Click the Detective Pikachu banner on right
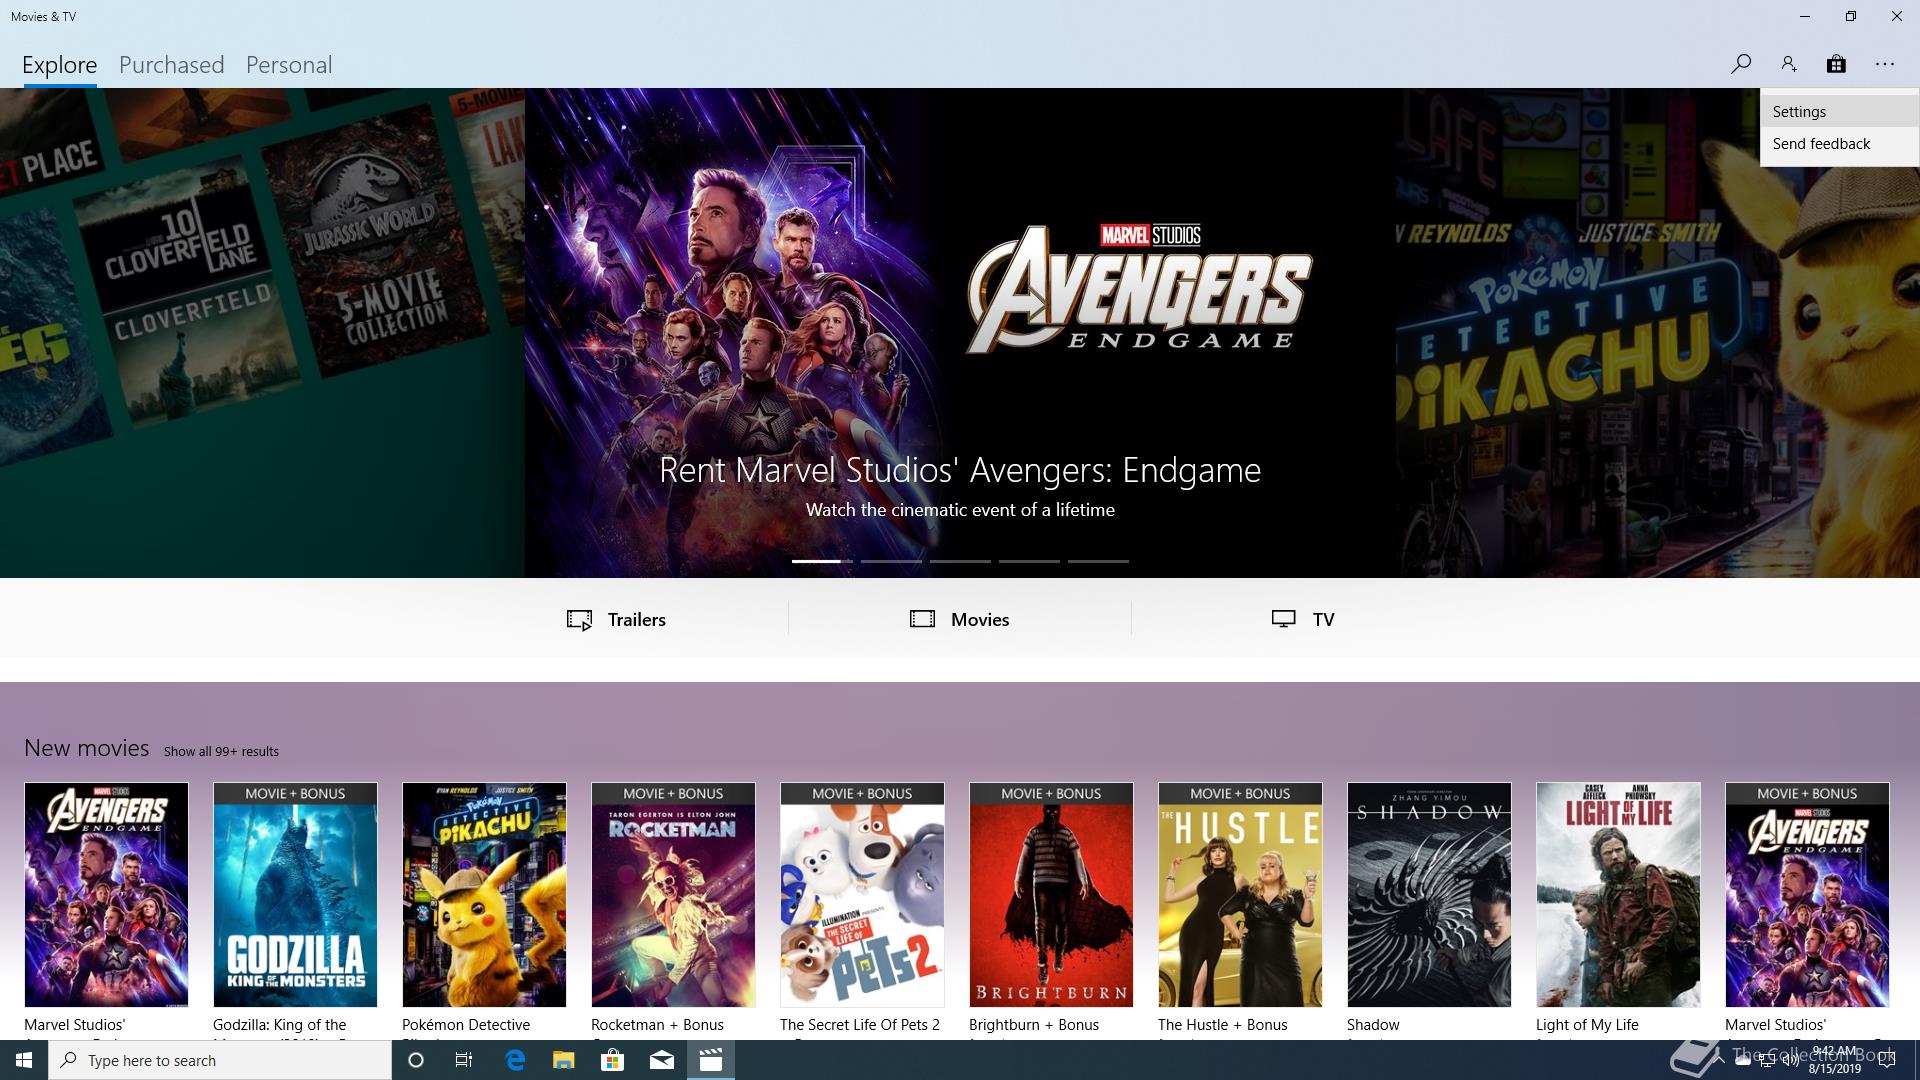Viewport: 1920px width, 1080px height. click(x=1658, y=333)
